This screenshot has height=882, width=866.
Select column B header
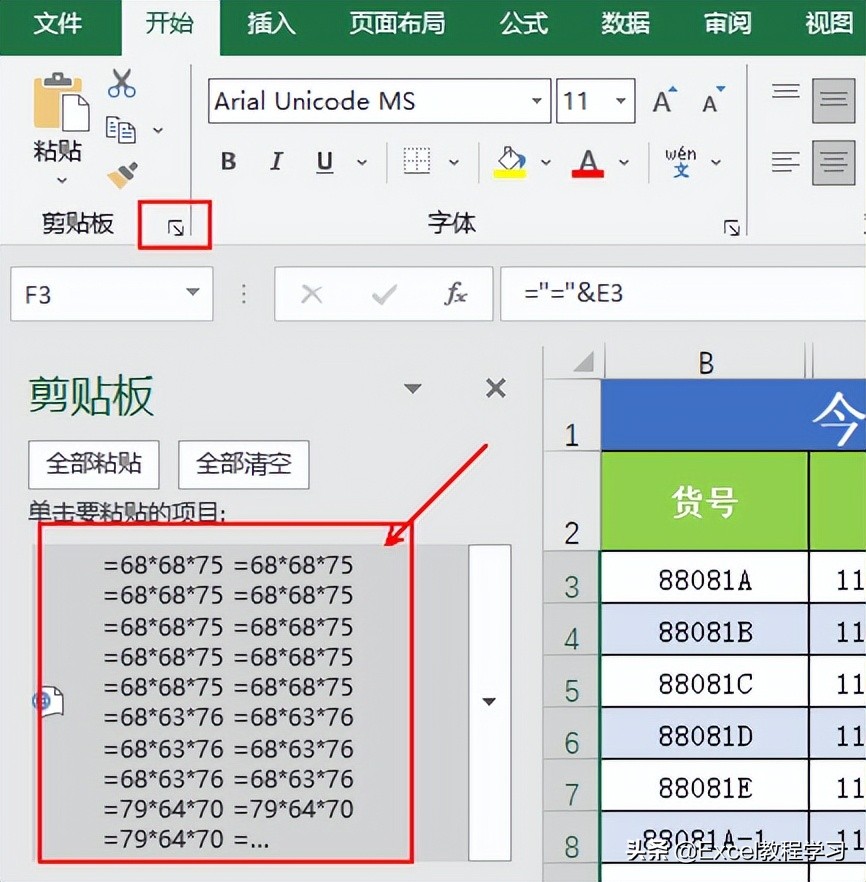click(706, 362)
